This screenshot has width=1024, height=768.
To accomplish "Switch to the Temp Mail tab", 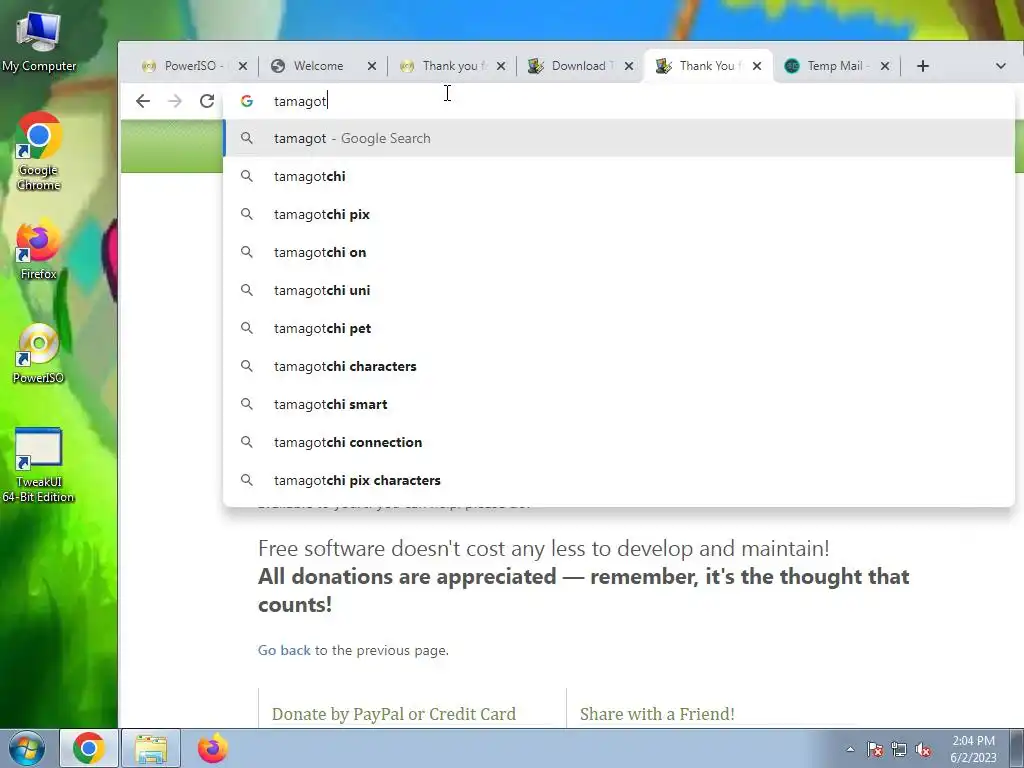I will 835,66.
